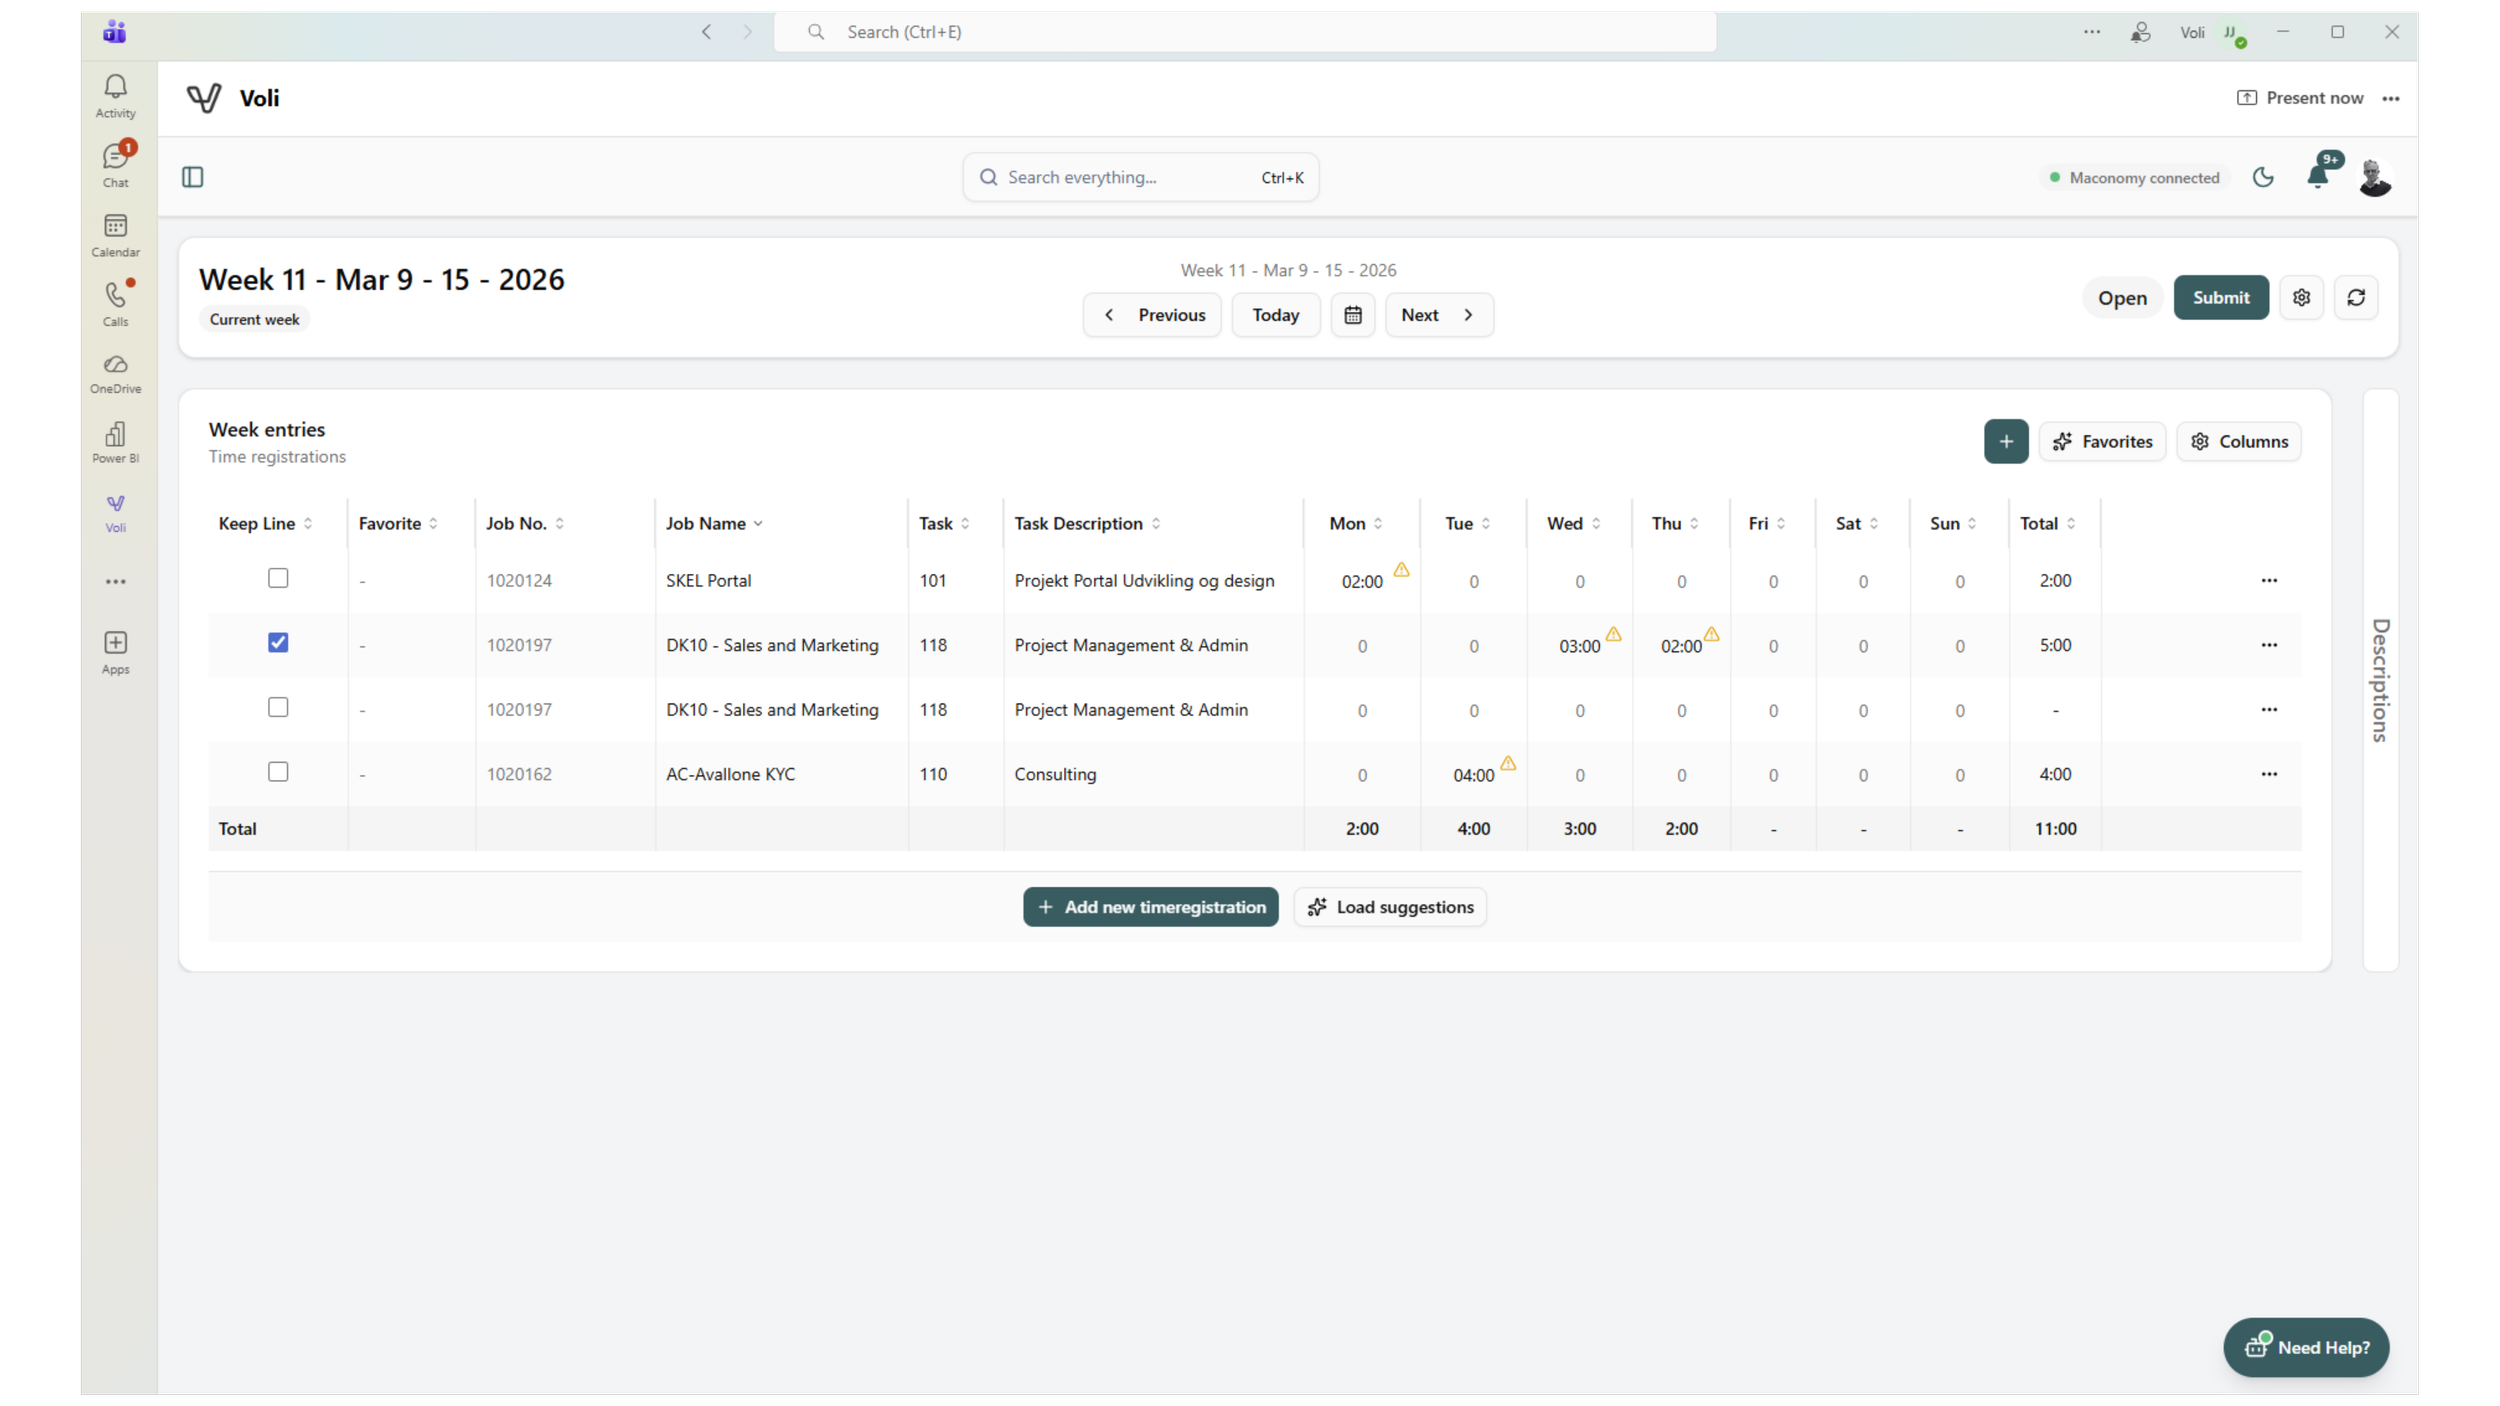Toggle the sidebar panel icon
Screen dimensions: 2500x1406
click(193, 177)
